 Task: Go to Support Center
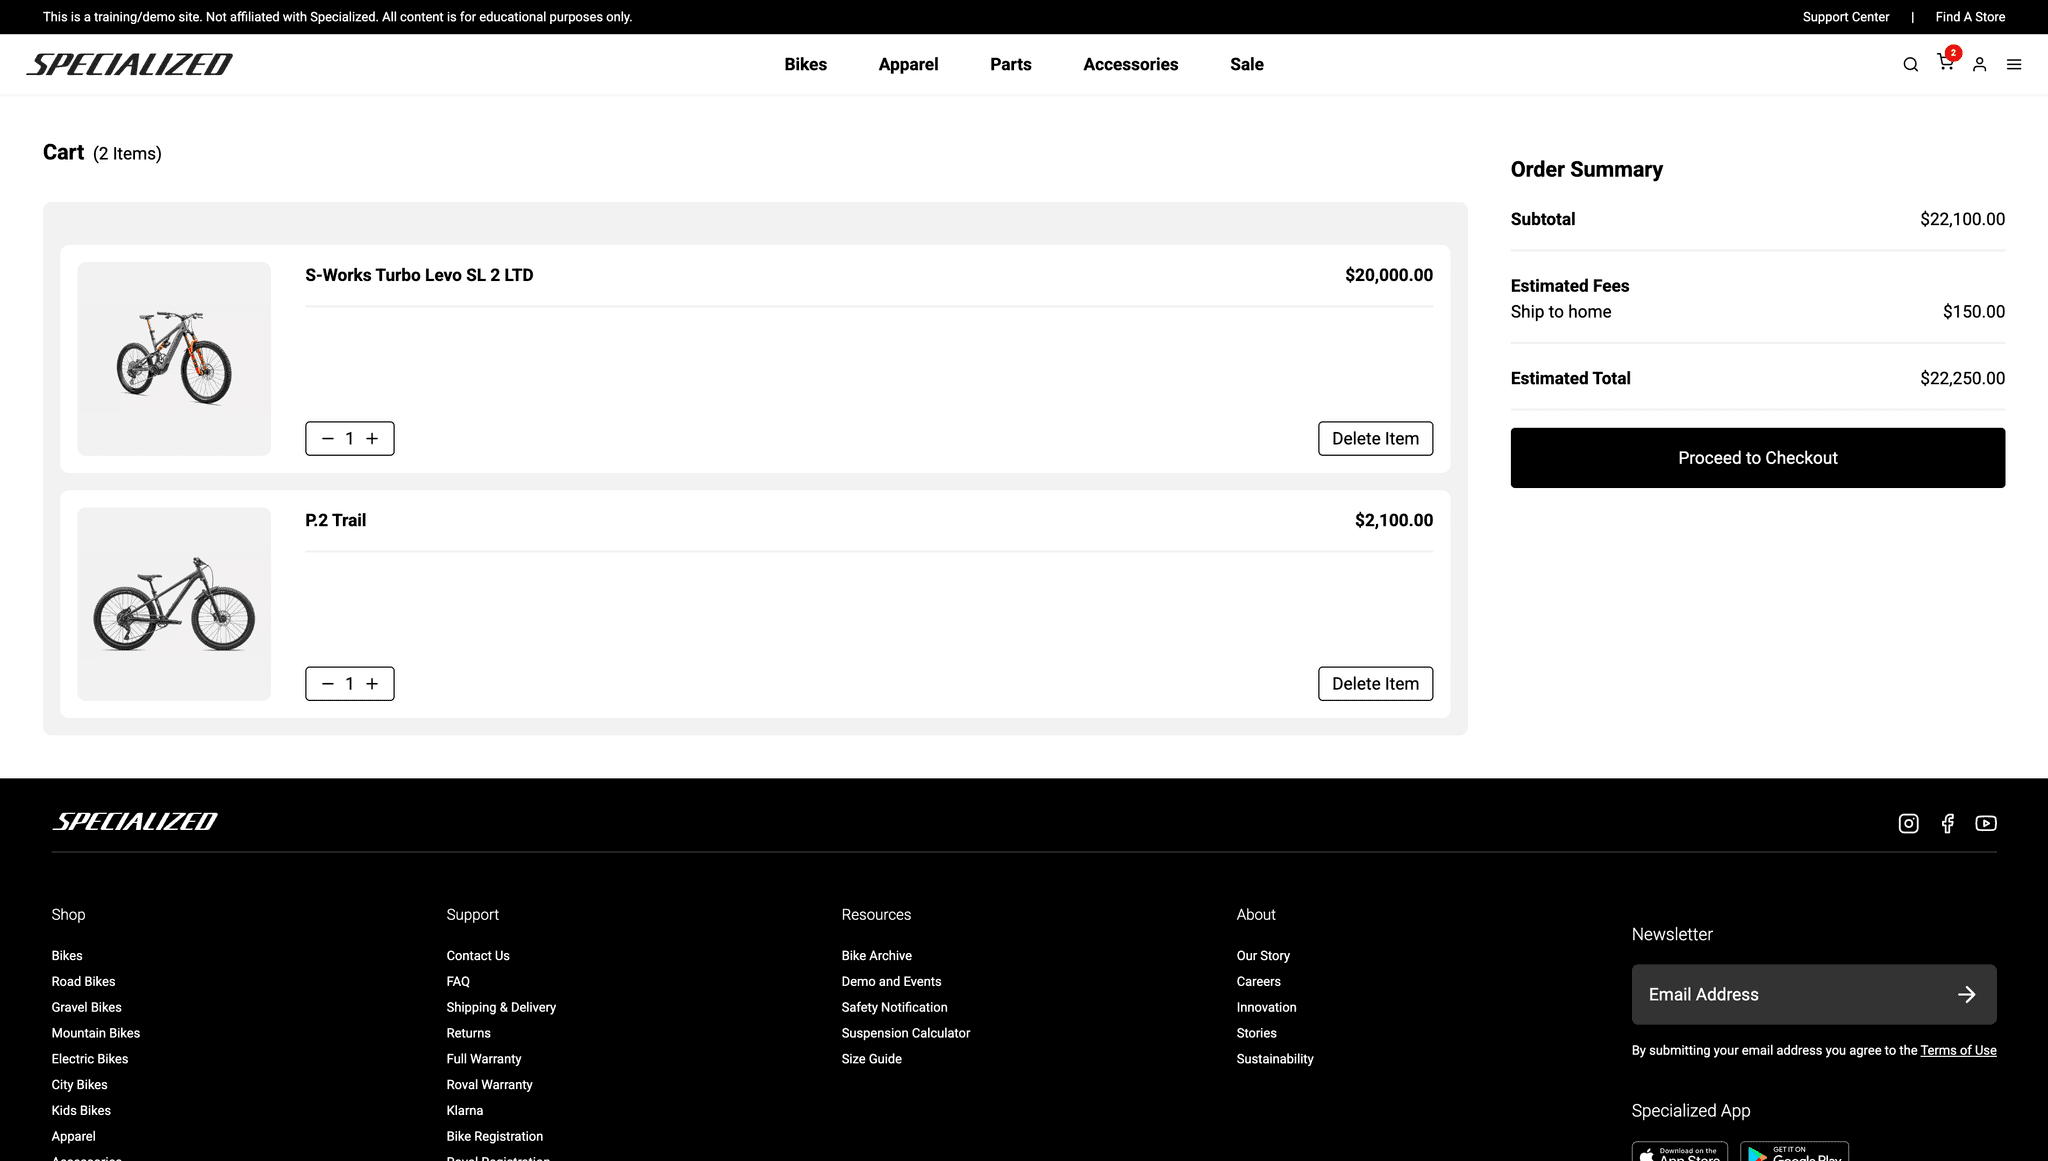[1845, 17]
